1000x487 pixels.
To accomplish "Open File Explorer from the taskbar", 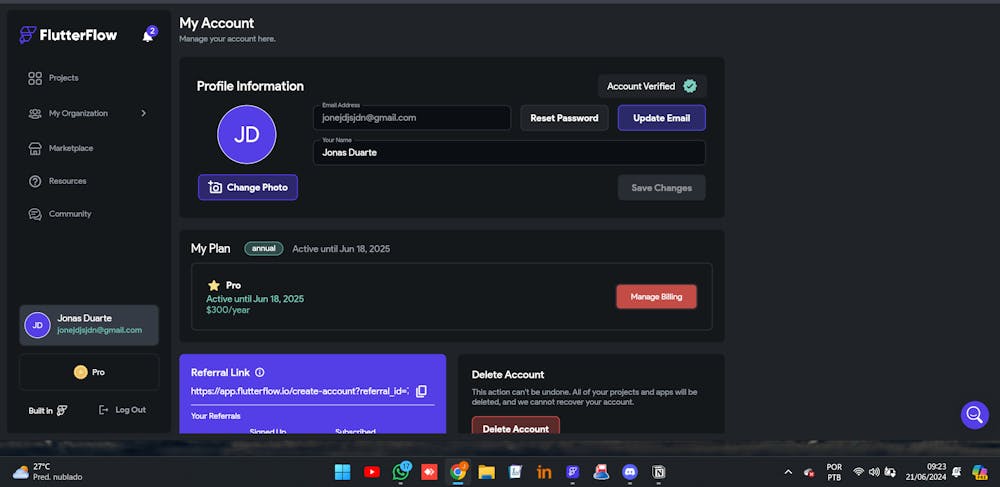I will (x=487, y=472).
